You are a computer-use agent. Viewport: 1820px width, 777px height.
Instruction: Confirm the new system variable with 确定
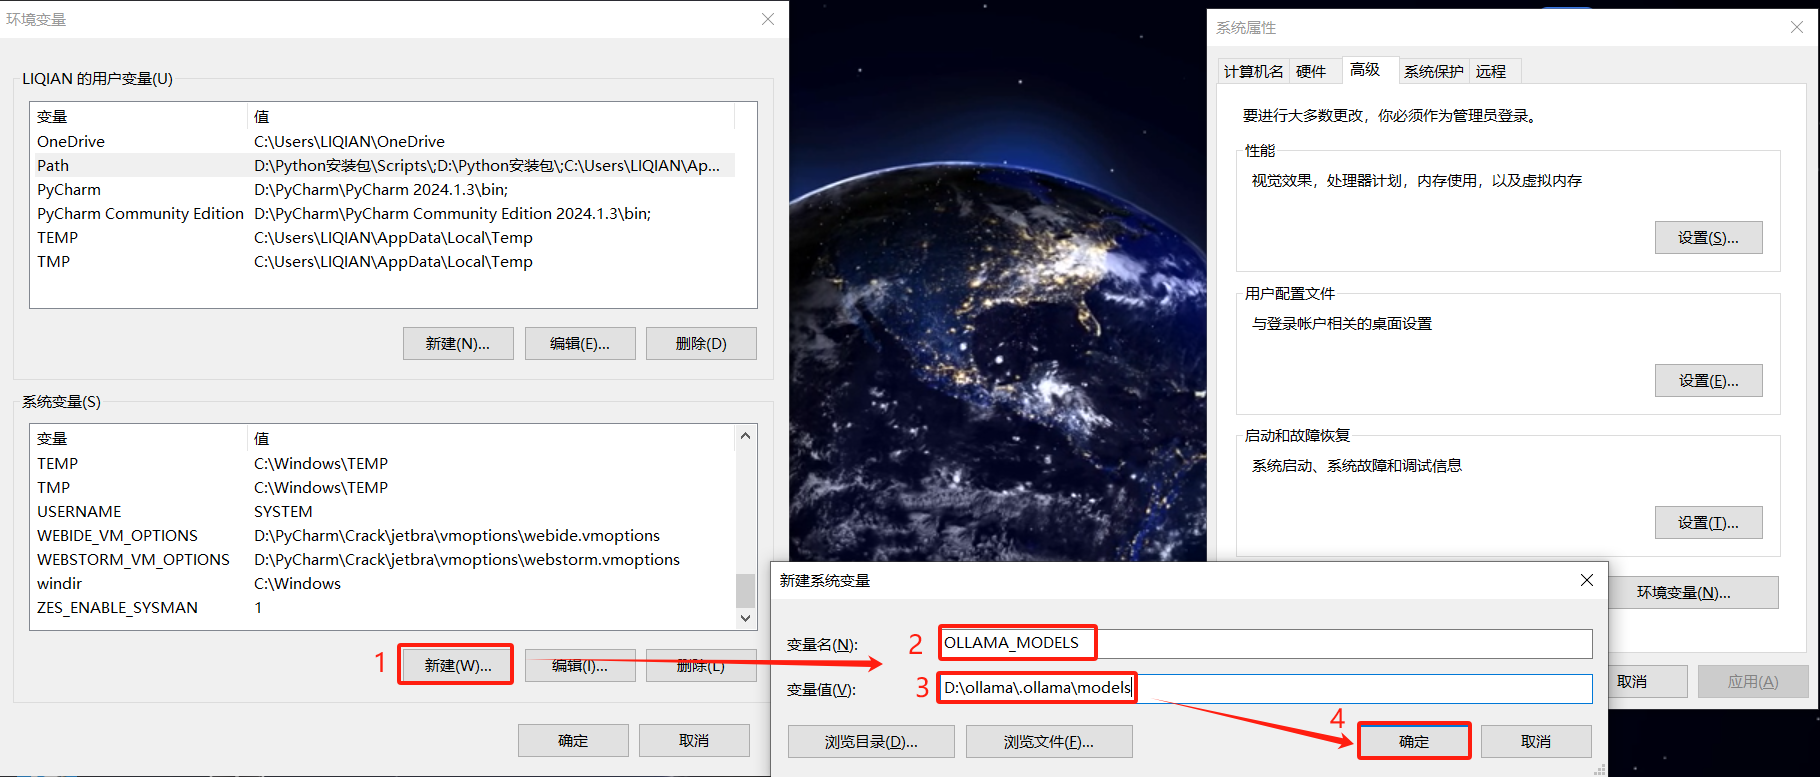(1414, 741)
